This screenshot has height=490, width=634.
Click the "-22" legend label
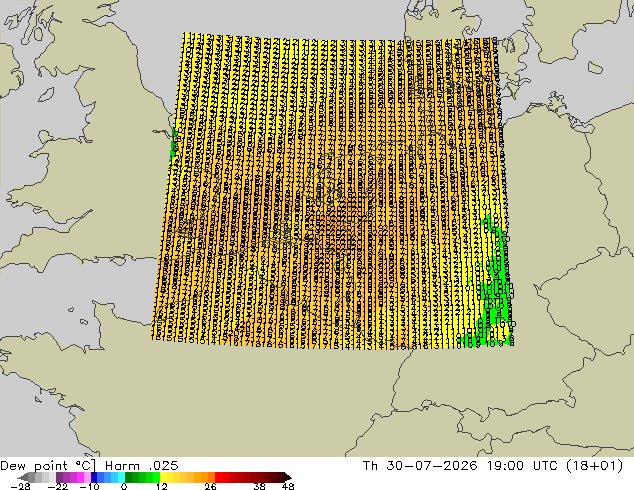pyautogui.click(x=57, y=486)
